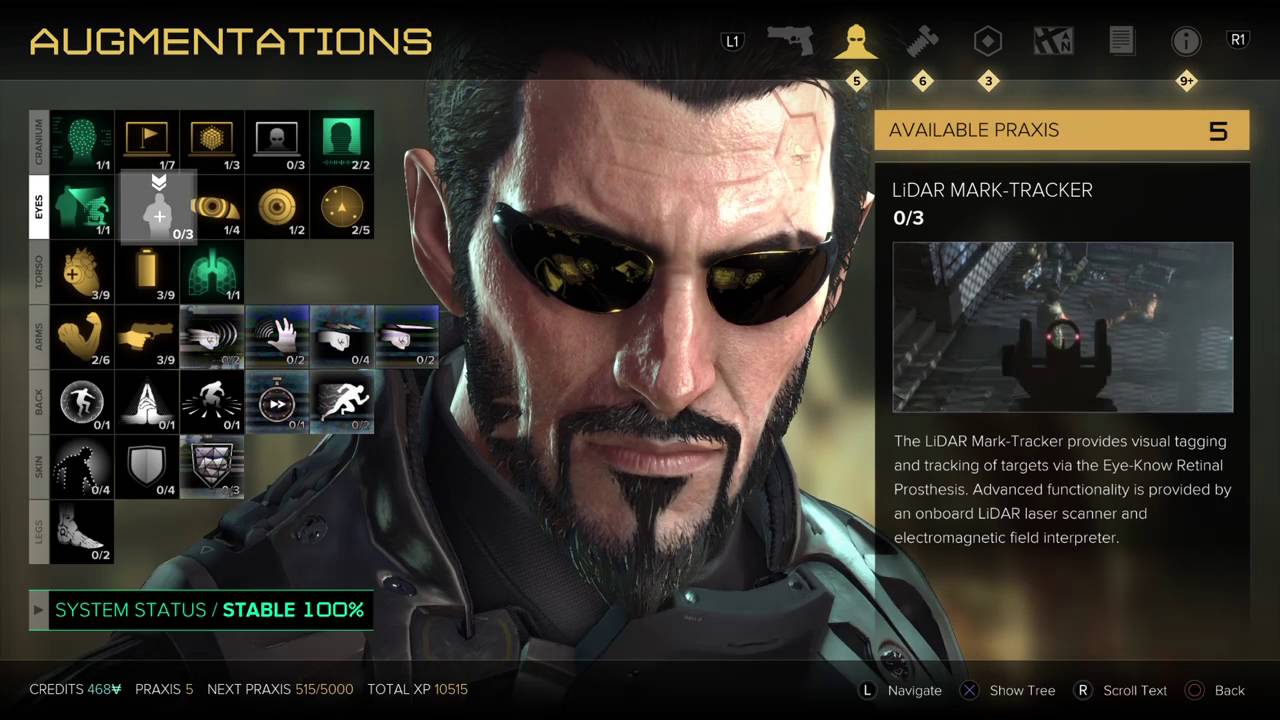Select the heart health augmentation 3/9
This screenshot has width=1280, height=720.
81,272
